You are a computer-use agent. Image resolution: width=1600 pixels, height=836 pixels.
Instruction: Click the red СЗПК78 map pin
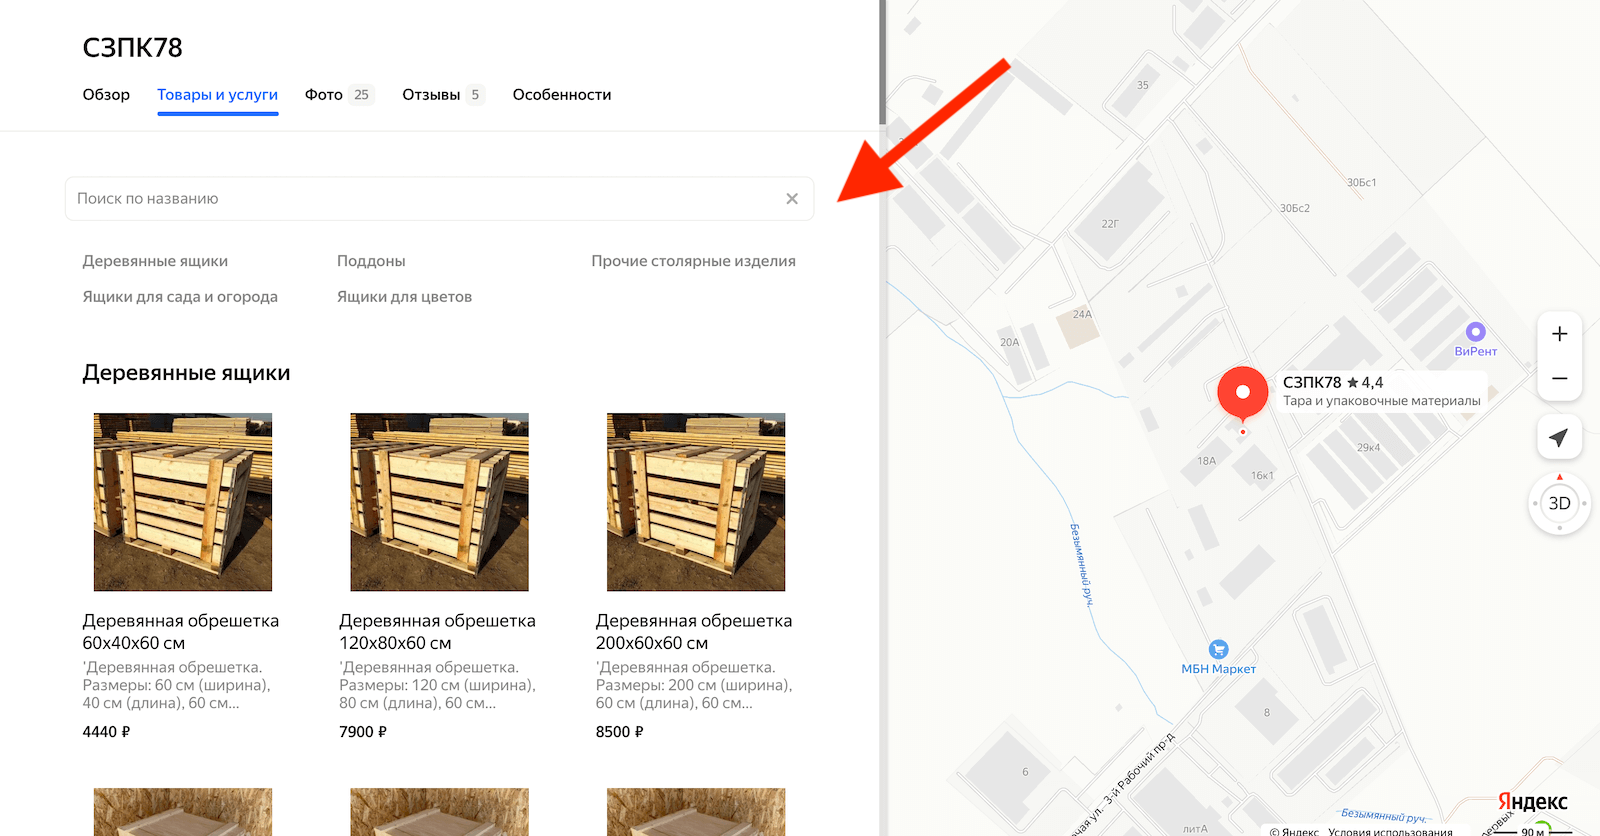click(x=1243, y=394)
